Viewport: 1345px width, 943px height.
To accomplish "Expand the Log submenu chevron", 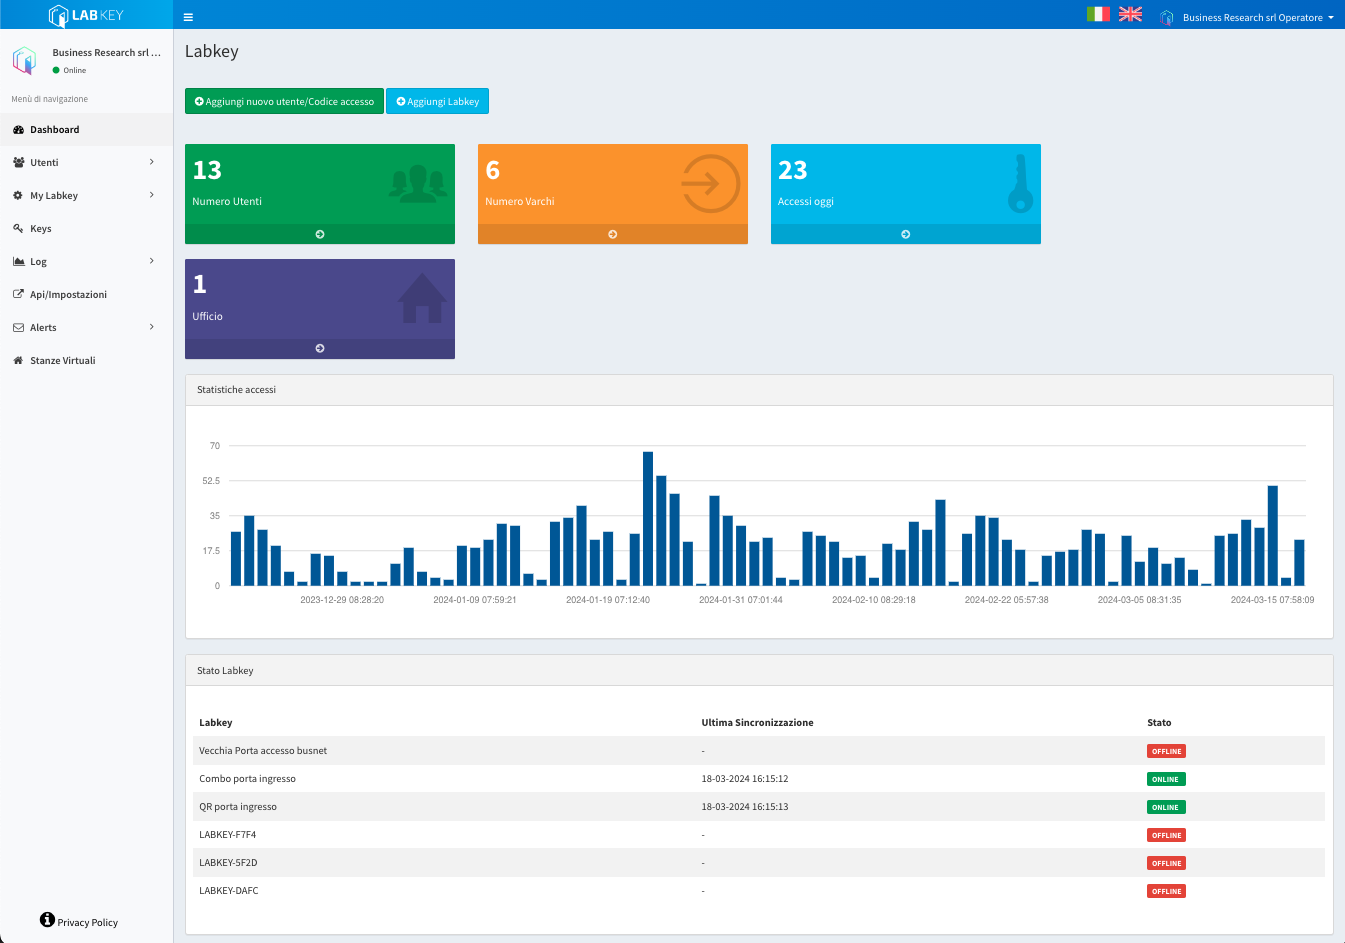I will pyautogui.click(x=152, y=261).
